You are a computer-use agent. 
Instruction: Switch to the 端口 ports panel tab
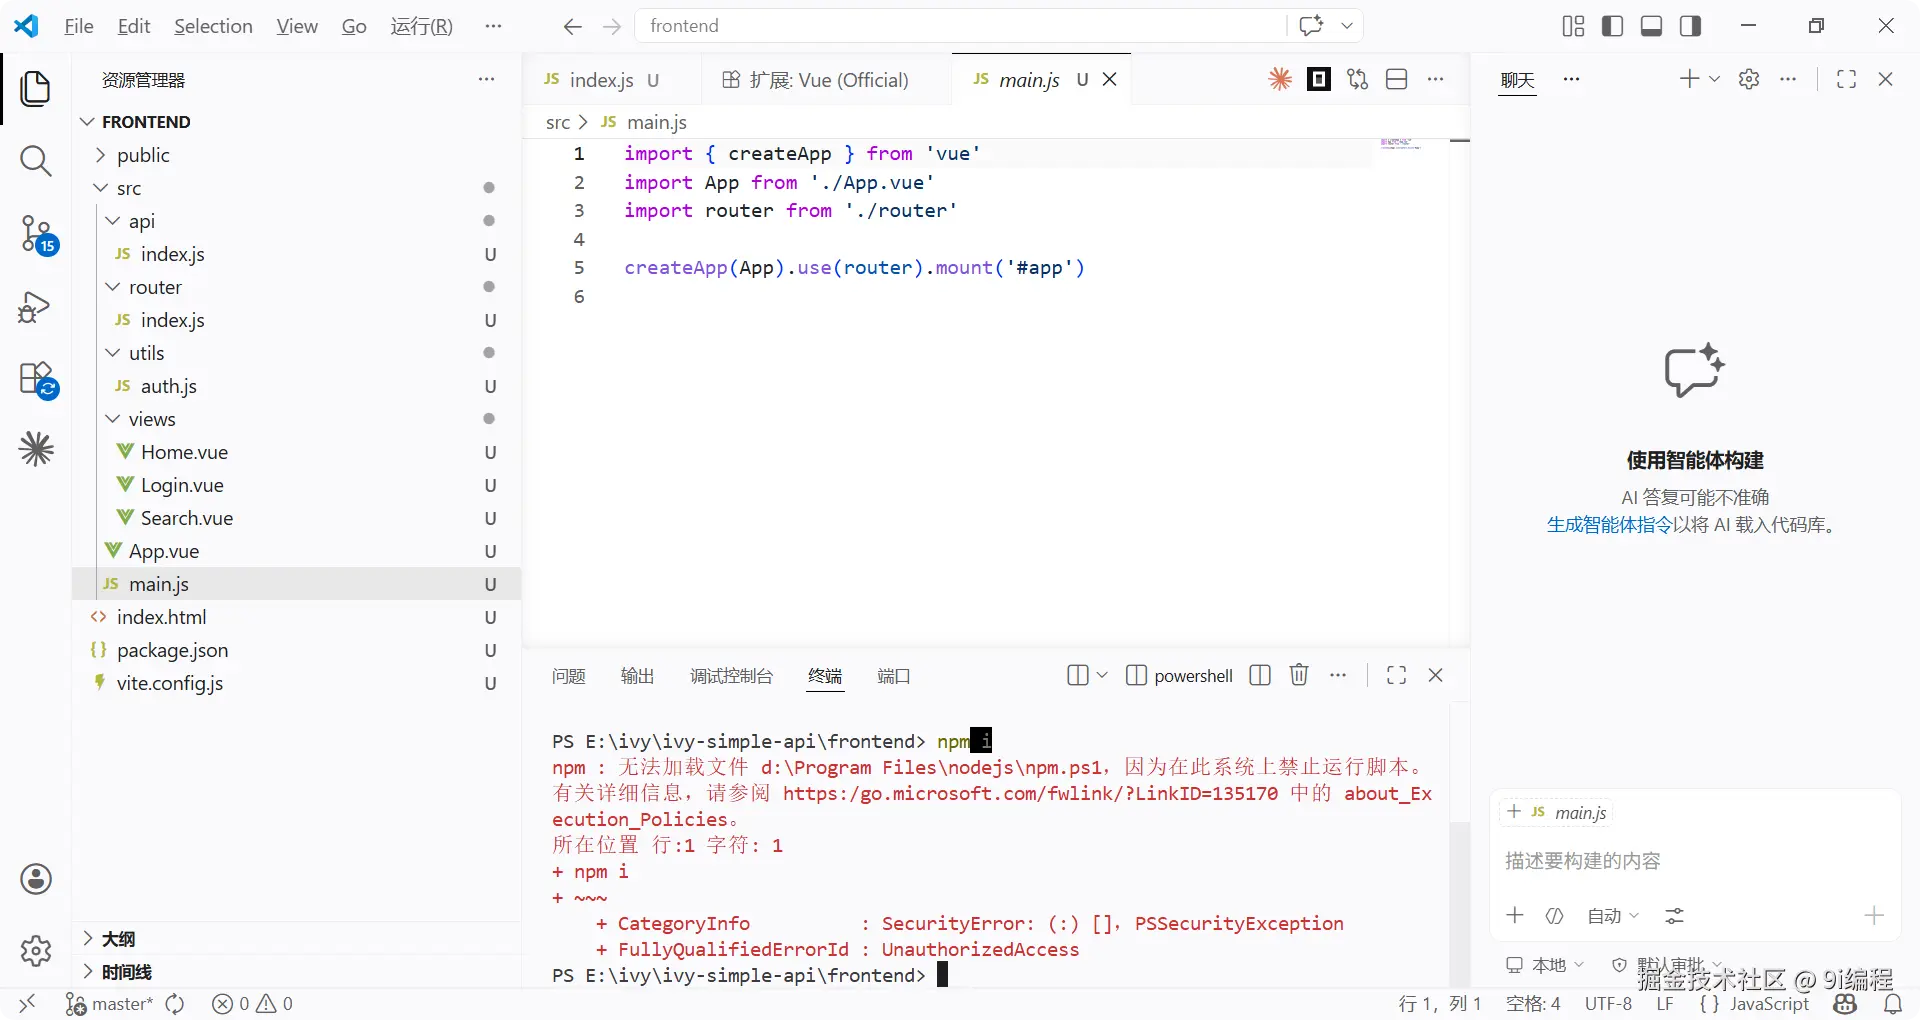click(893, 676)
